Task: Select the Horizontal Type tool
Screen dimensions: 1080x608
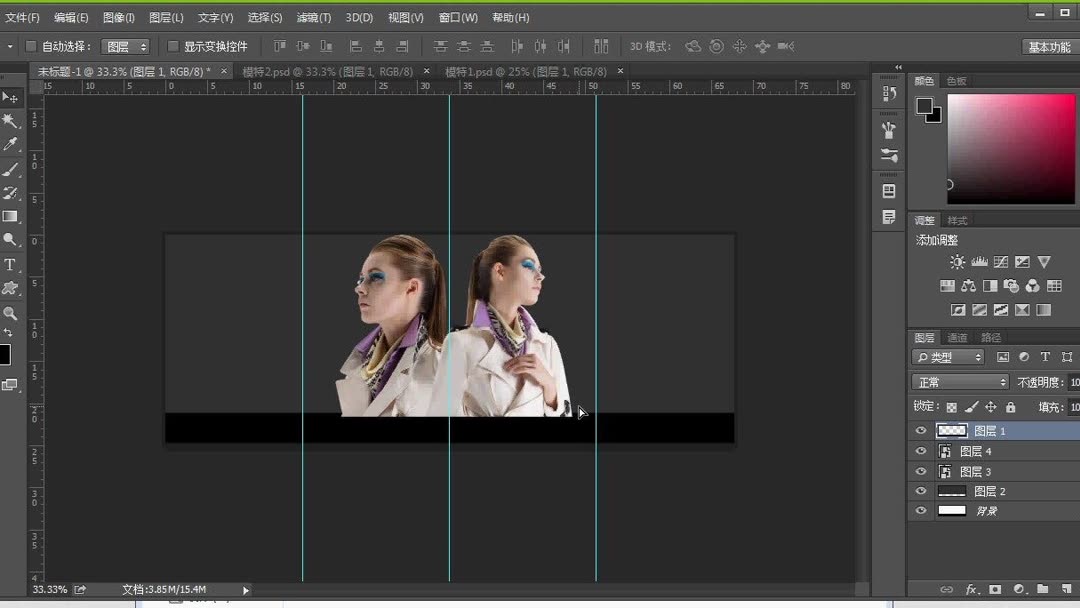Action: point(10,264)
